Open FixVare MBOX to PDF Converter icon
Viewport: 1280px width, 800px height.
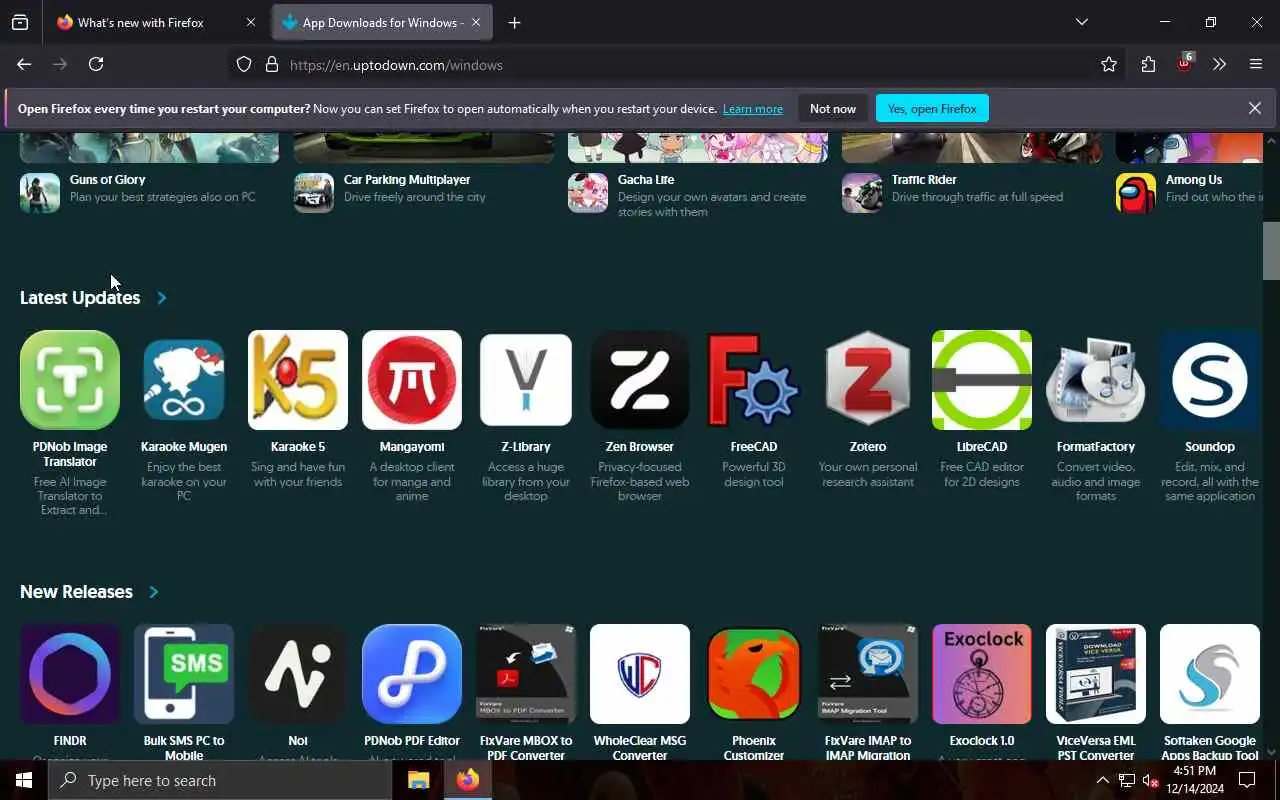(526, 674)
